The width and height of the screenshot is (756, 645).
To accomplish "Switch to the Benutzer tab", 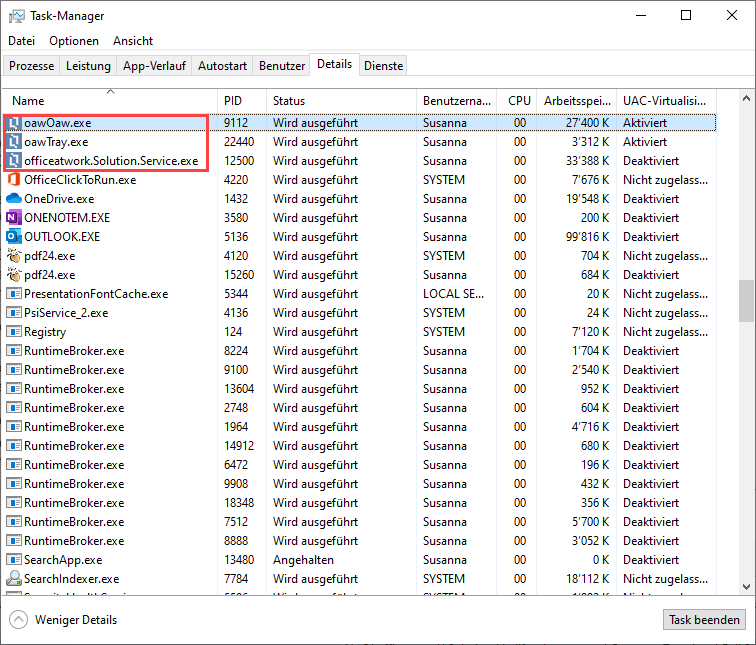I will tap(282, 66).
